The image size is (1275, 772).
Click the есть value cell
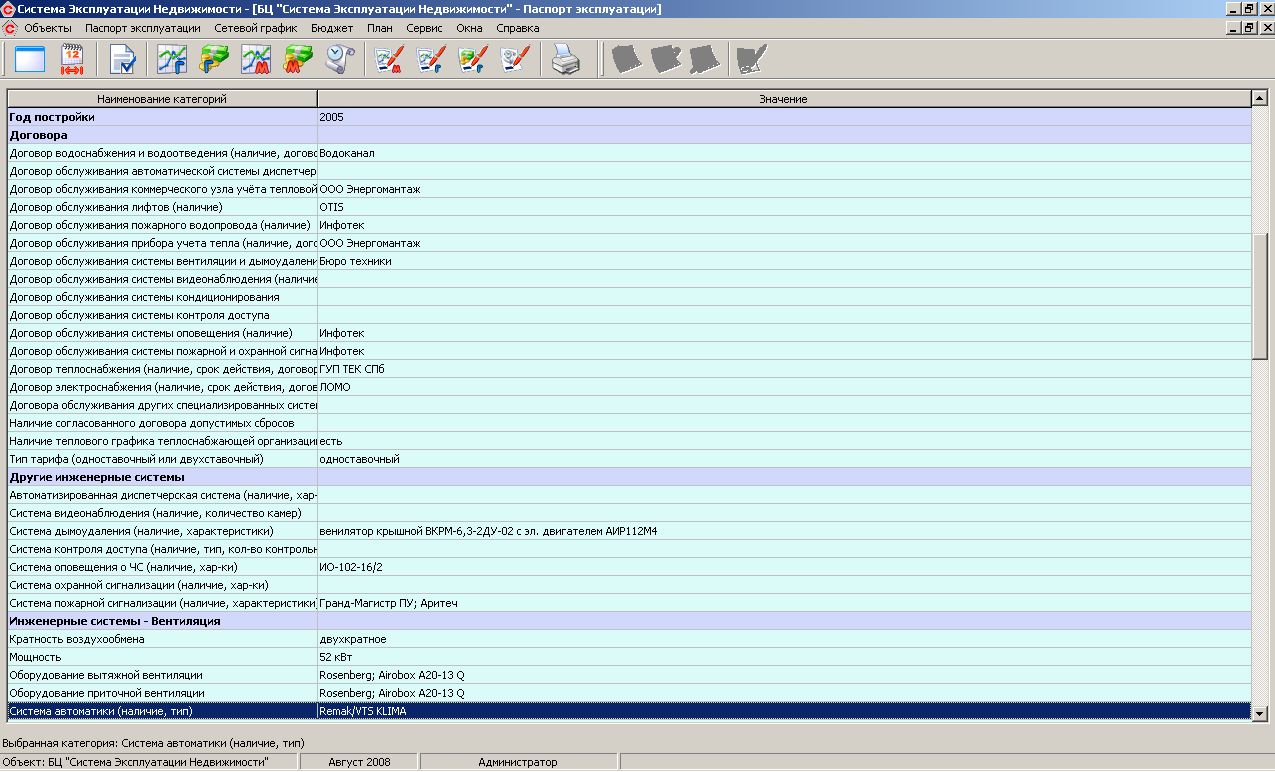pyautogui.click(x=784, y=441)
